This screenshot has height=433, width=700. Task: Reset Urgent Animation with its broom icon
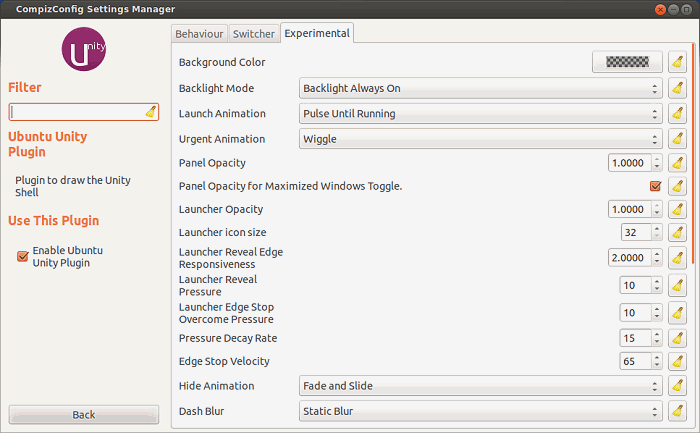tap(677, 139)
